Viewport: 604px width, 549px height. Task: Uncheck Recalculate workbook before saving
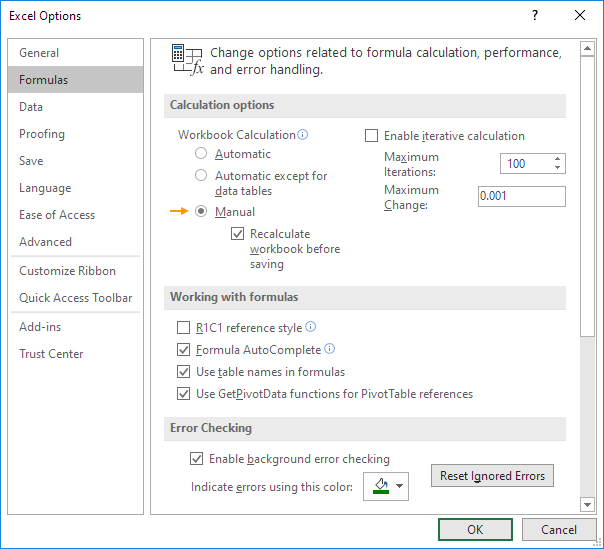237,234
